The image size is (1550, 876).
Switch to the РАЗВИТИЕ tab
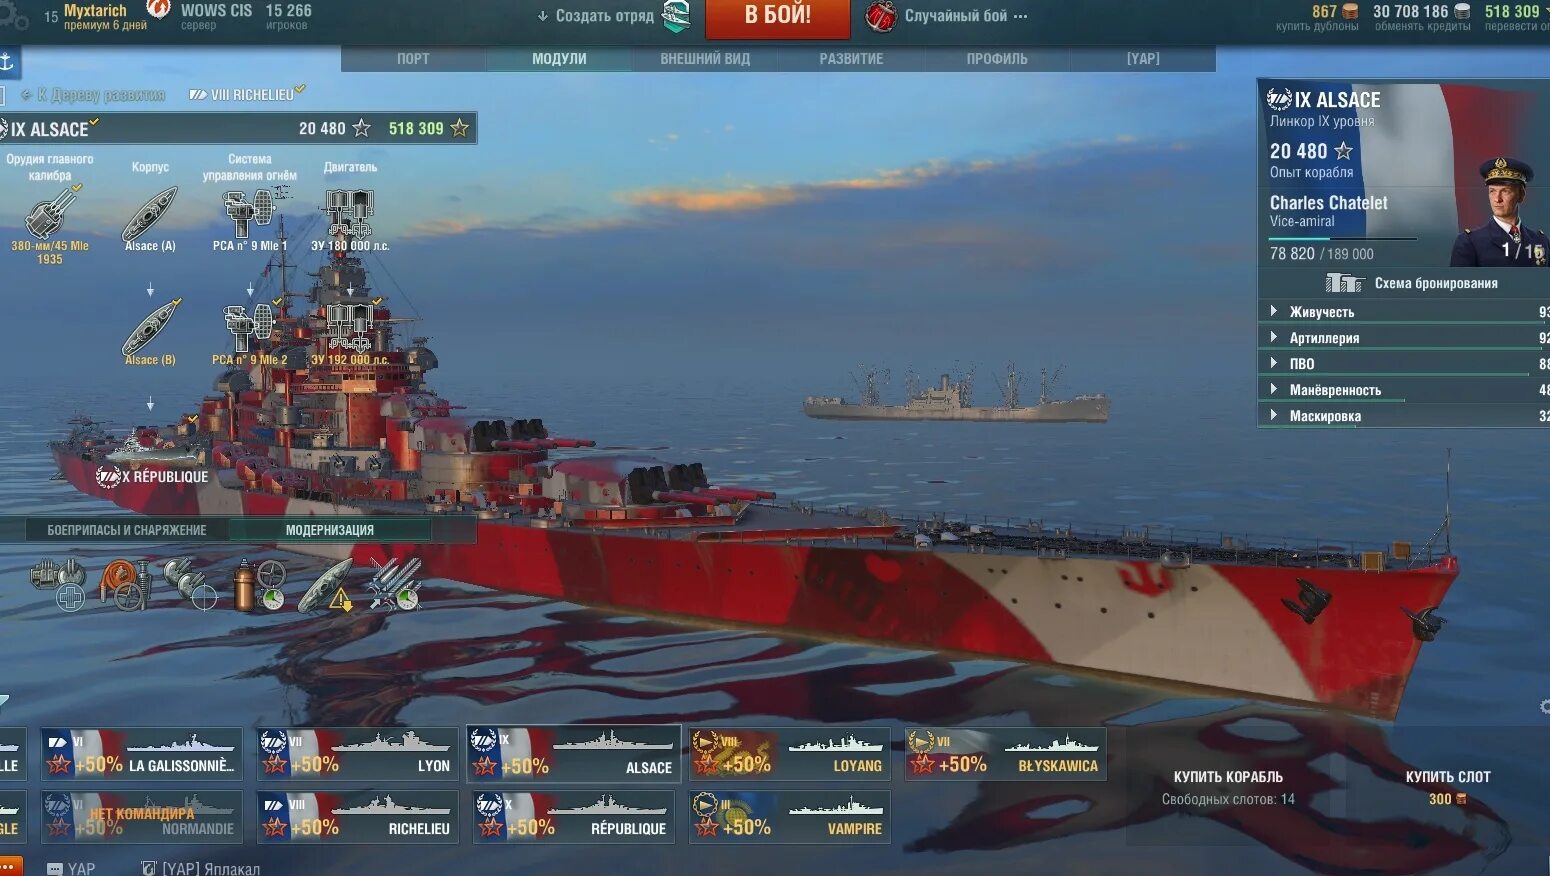click(851, 59)
